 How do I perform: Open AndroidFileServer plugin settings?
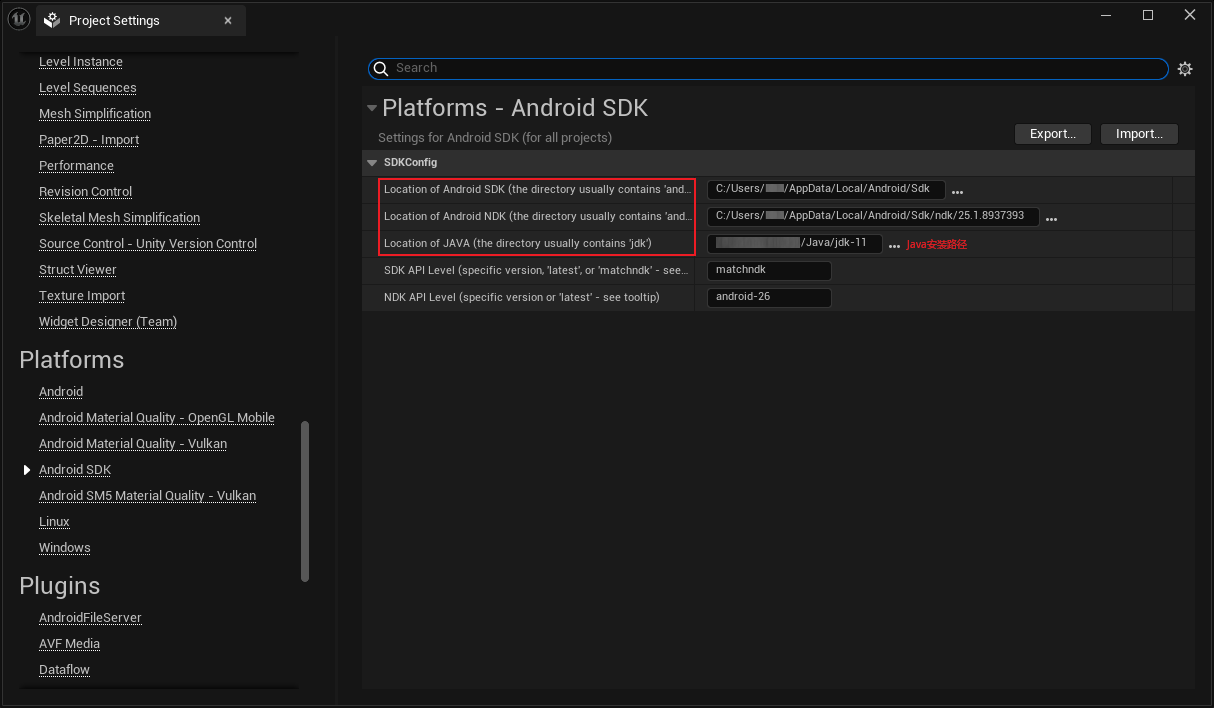point(90,618)
